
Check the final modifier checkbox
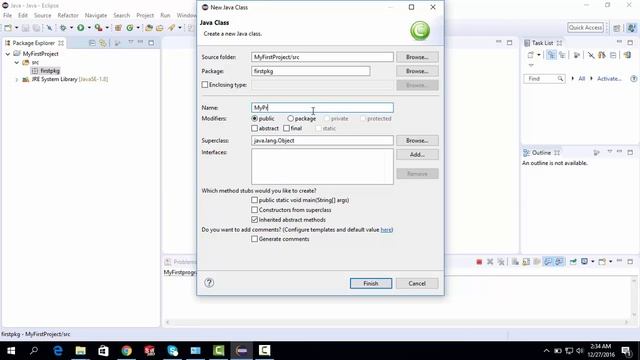point(287,128)
